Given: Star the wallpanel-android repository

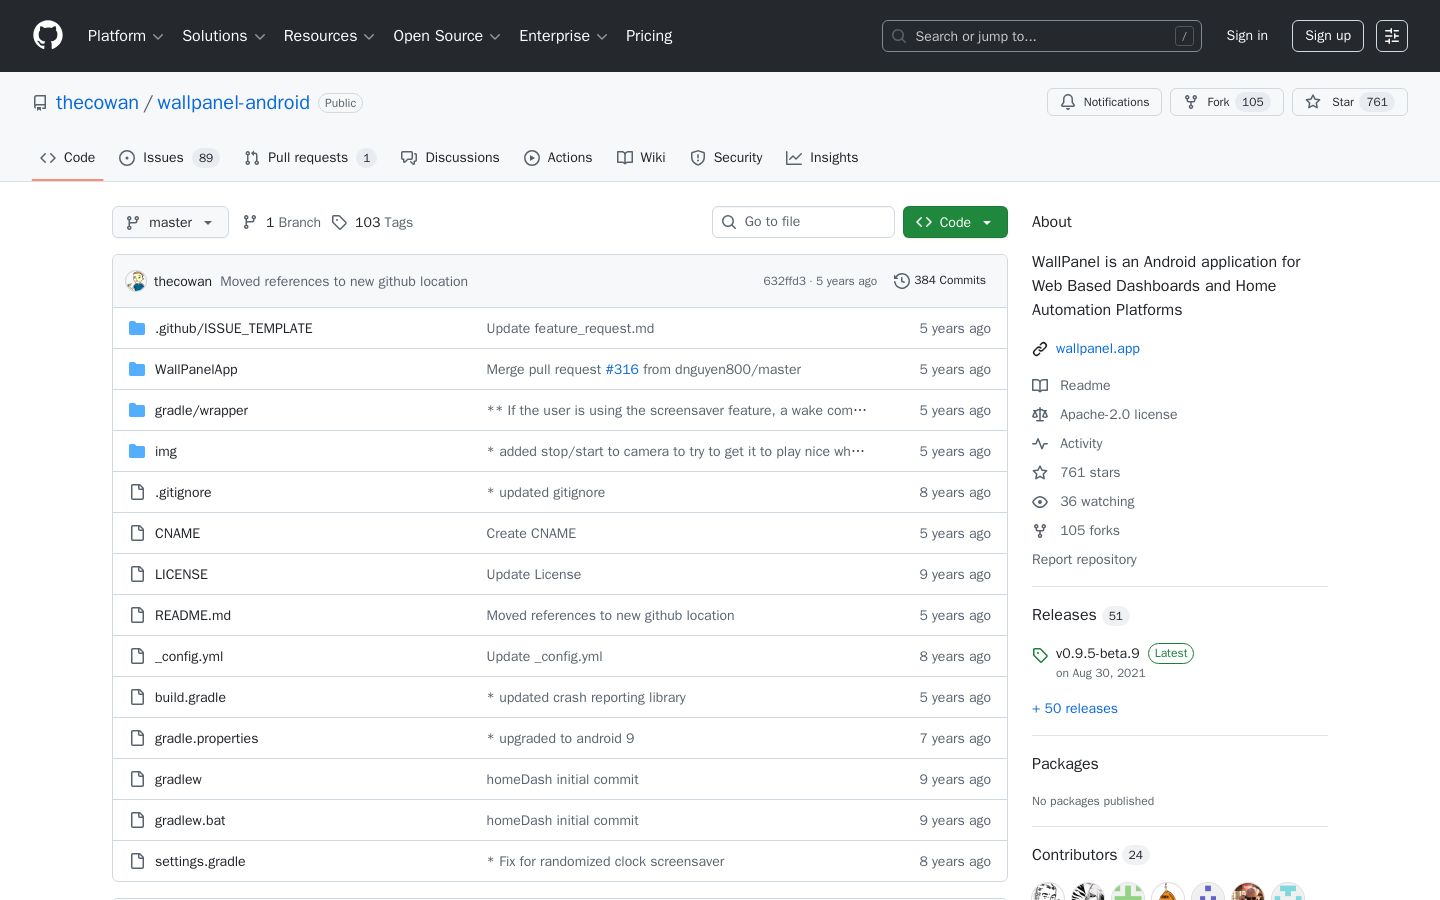Looking at the screenshot, I should point(1349,102).
